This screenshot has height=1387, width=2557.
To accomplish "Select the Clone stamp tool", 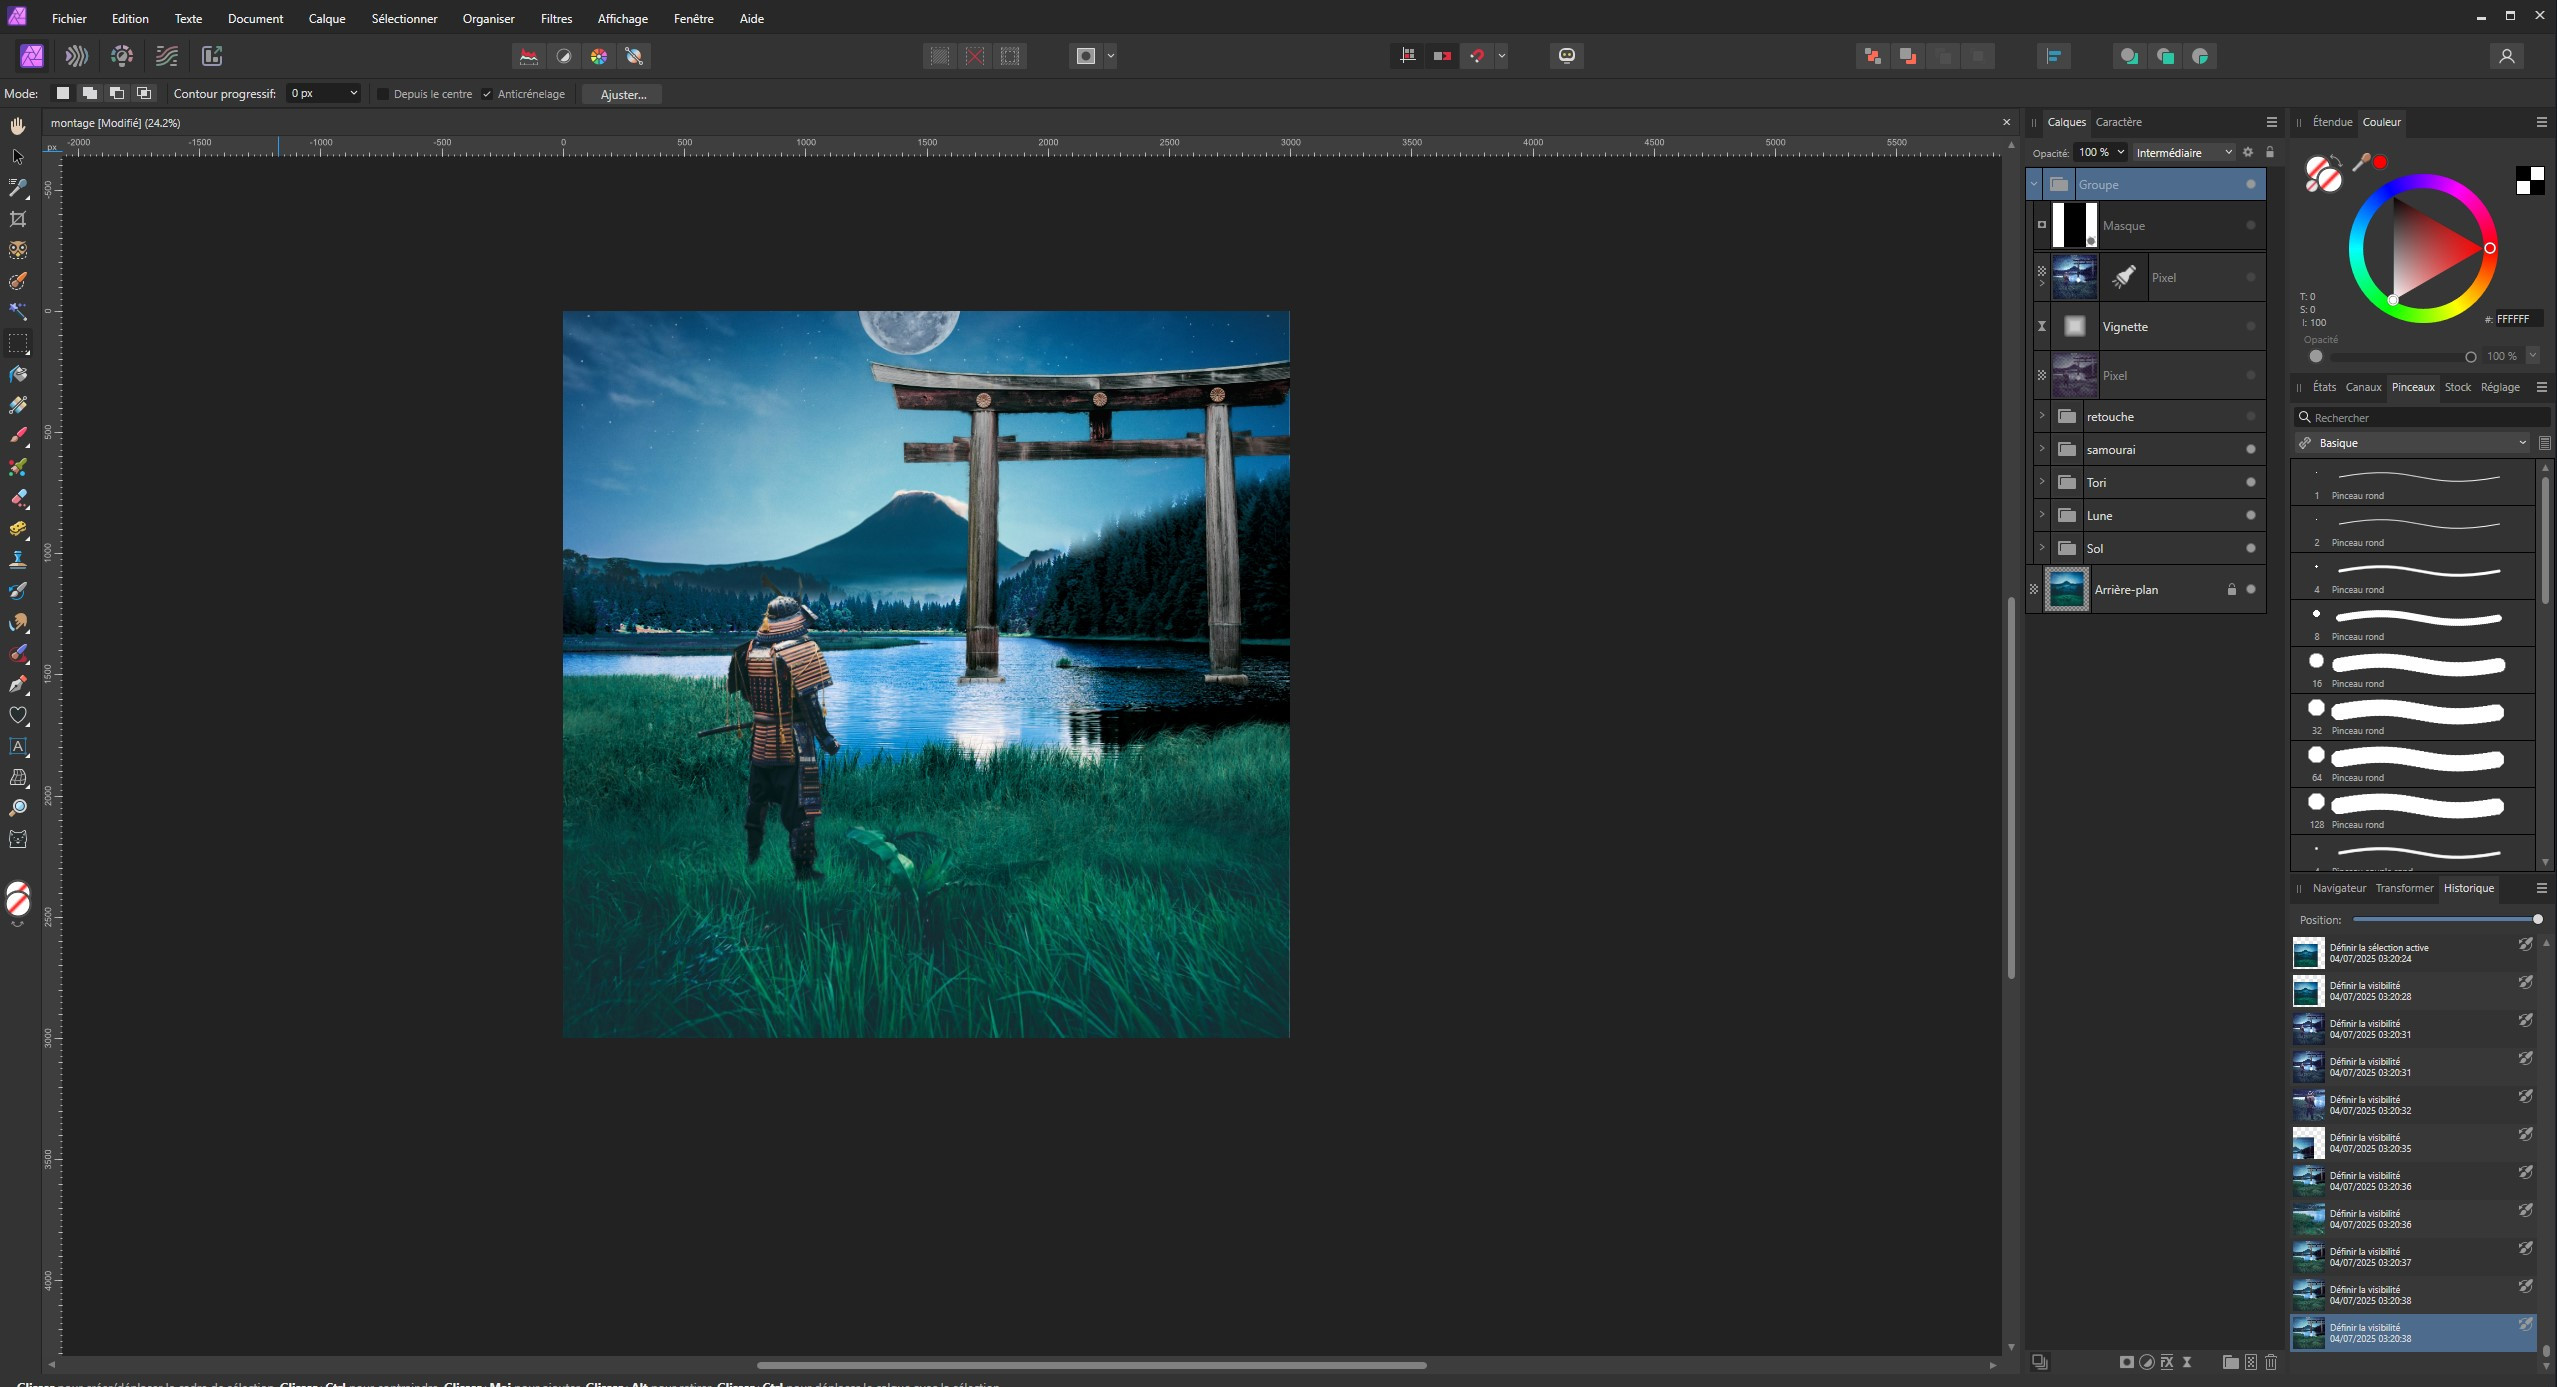I will click(18, 559).
